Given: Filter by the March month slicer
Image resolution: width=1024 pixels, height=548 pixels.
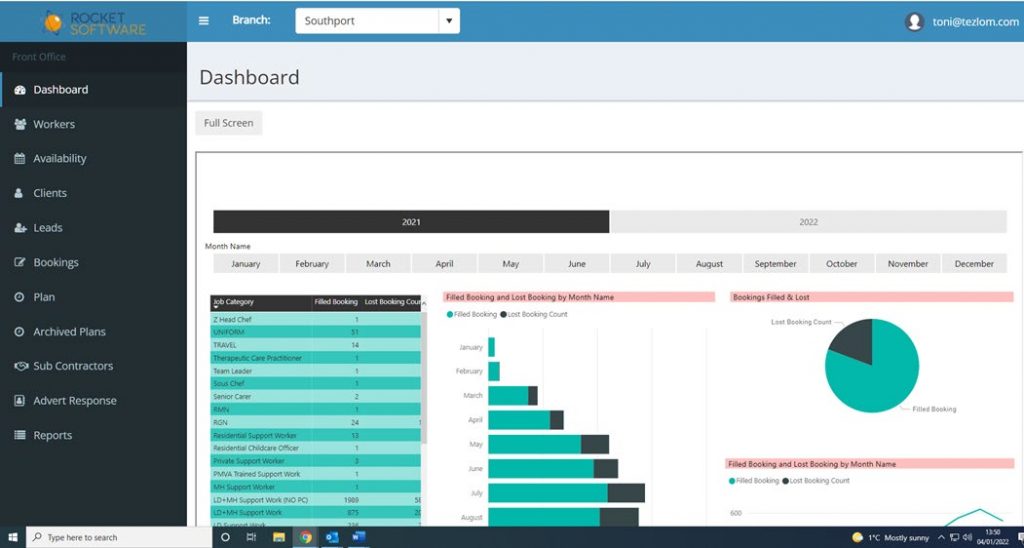Looking at the screenshot, I should [378, 264].
